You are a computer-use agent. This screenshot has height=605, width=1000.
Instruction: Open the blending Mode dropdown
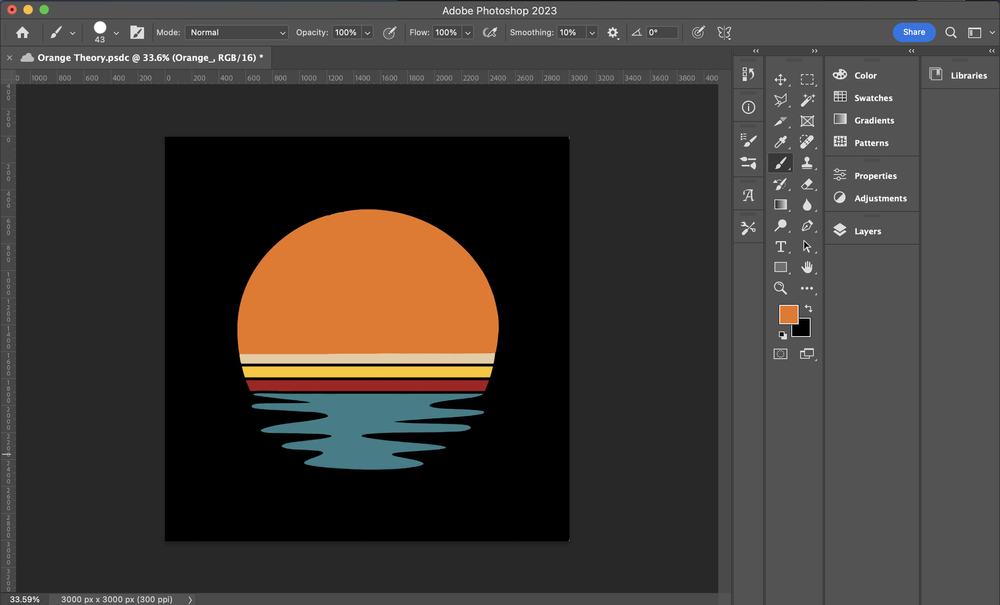click(236, 33)
